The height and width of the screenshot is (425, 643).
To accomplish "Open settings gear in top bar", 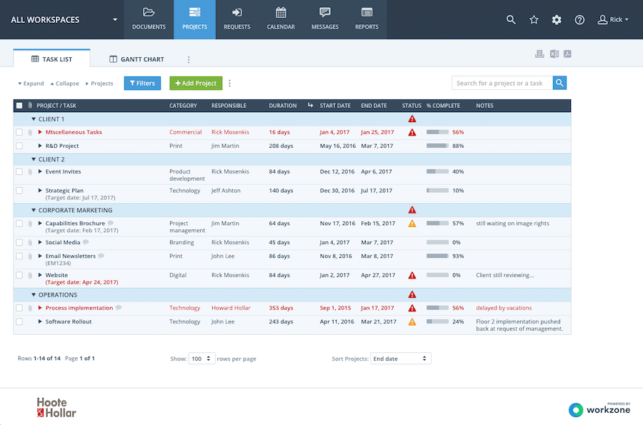I will click(x=557, y=20).
